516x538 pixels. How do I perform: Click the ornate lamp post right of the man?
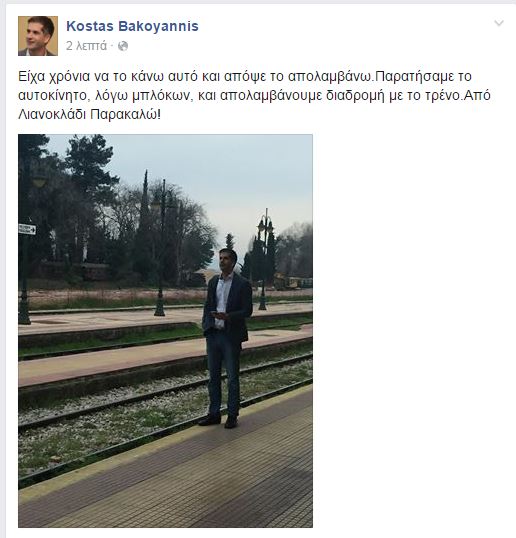tap(265, 259)
